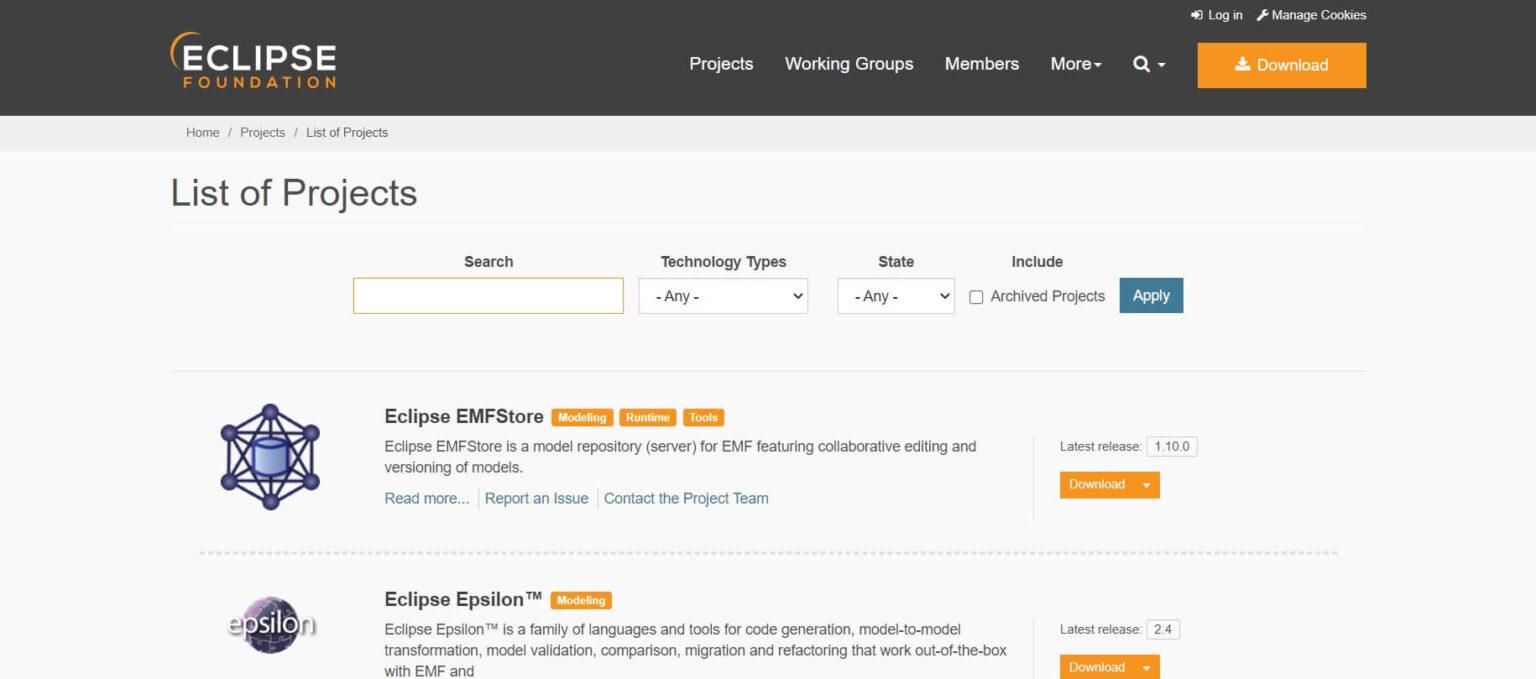Click the Download icon in the header
The image size is (1536, 679).
(1242, 63)
